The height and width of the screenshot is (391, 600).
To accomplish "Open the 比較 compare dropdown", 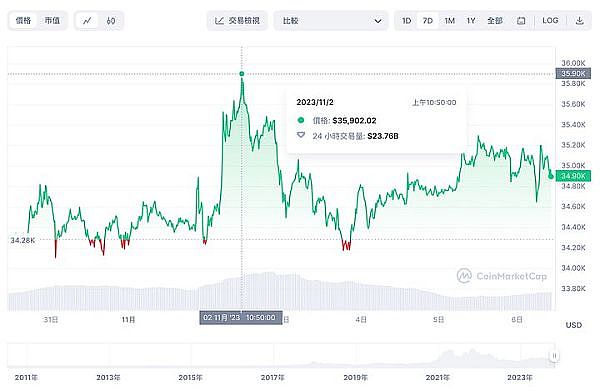I will pyautogui.click(x=331, y=21).
